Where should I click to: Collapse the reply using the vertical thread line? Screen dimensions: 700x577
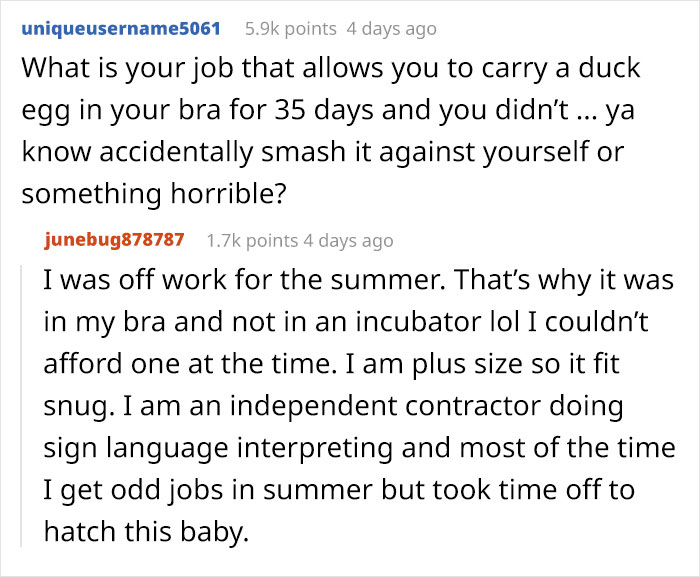(x=21, y=406)
